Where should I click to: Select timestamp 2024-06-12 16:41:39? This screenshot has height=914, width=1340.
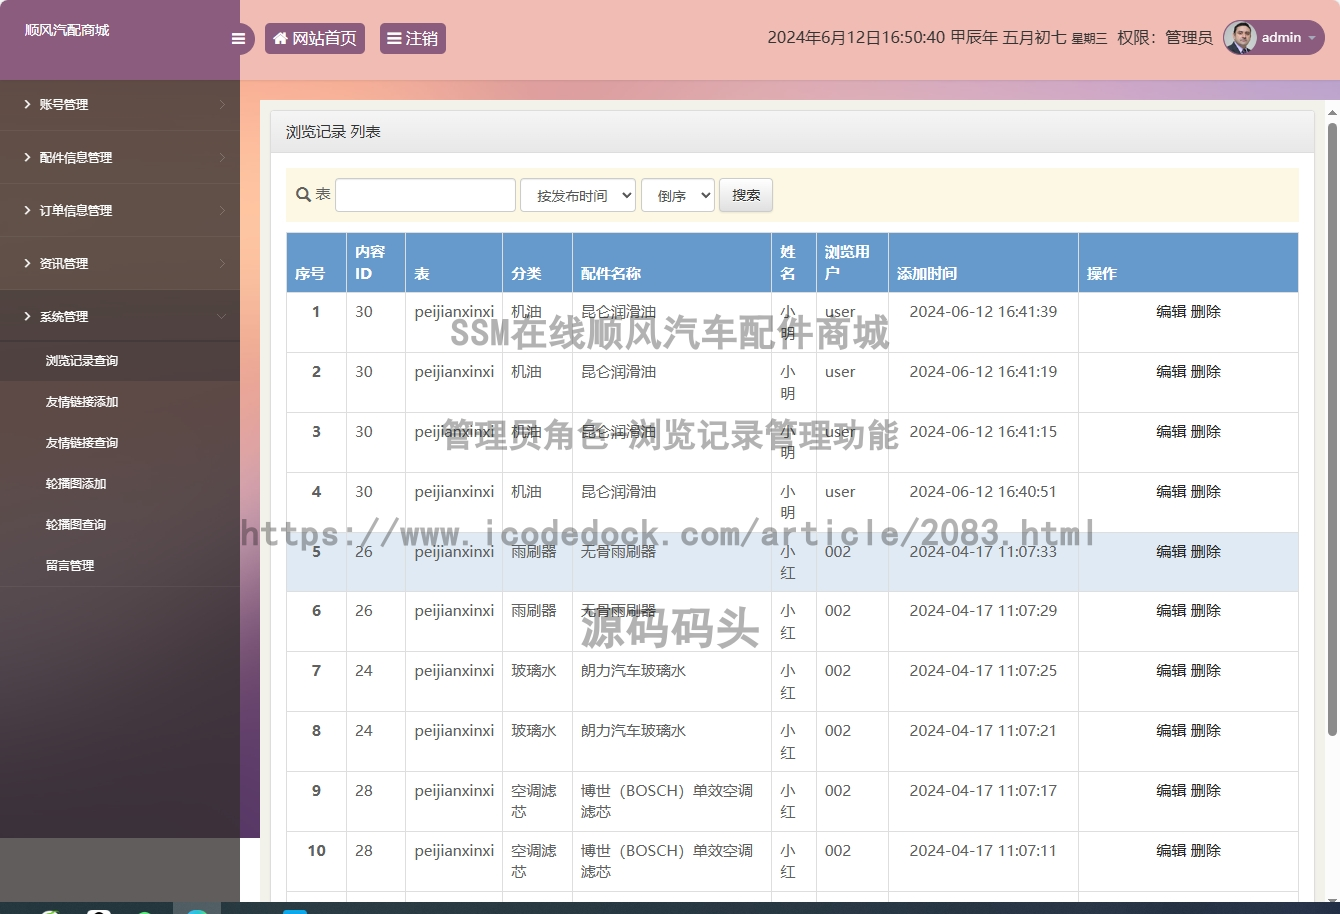click(983, 312)
